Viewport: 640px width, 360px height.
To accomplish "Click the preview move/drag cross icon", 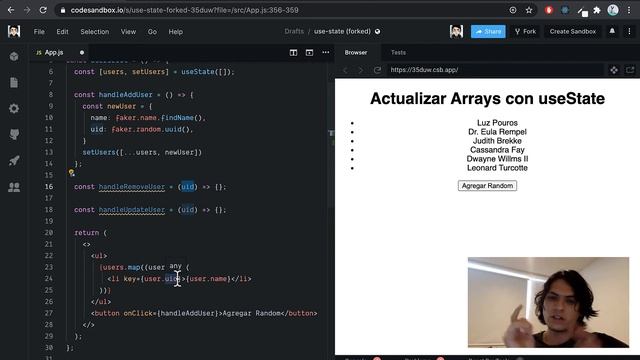I will [614, 70].
